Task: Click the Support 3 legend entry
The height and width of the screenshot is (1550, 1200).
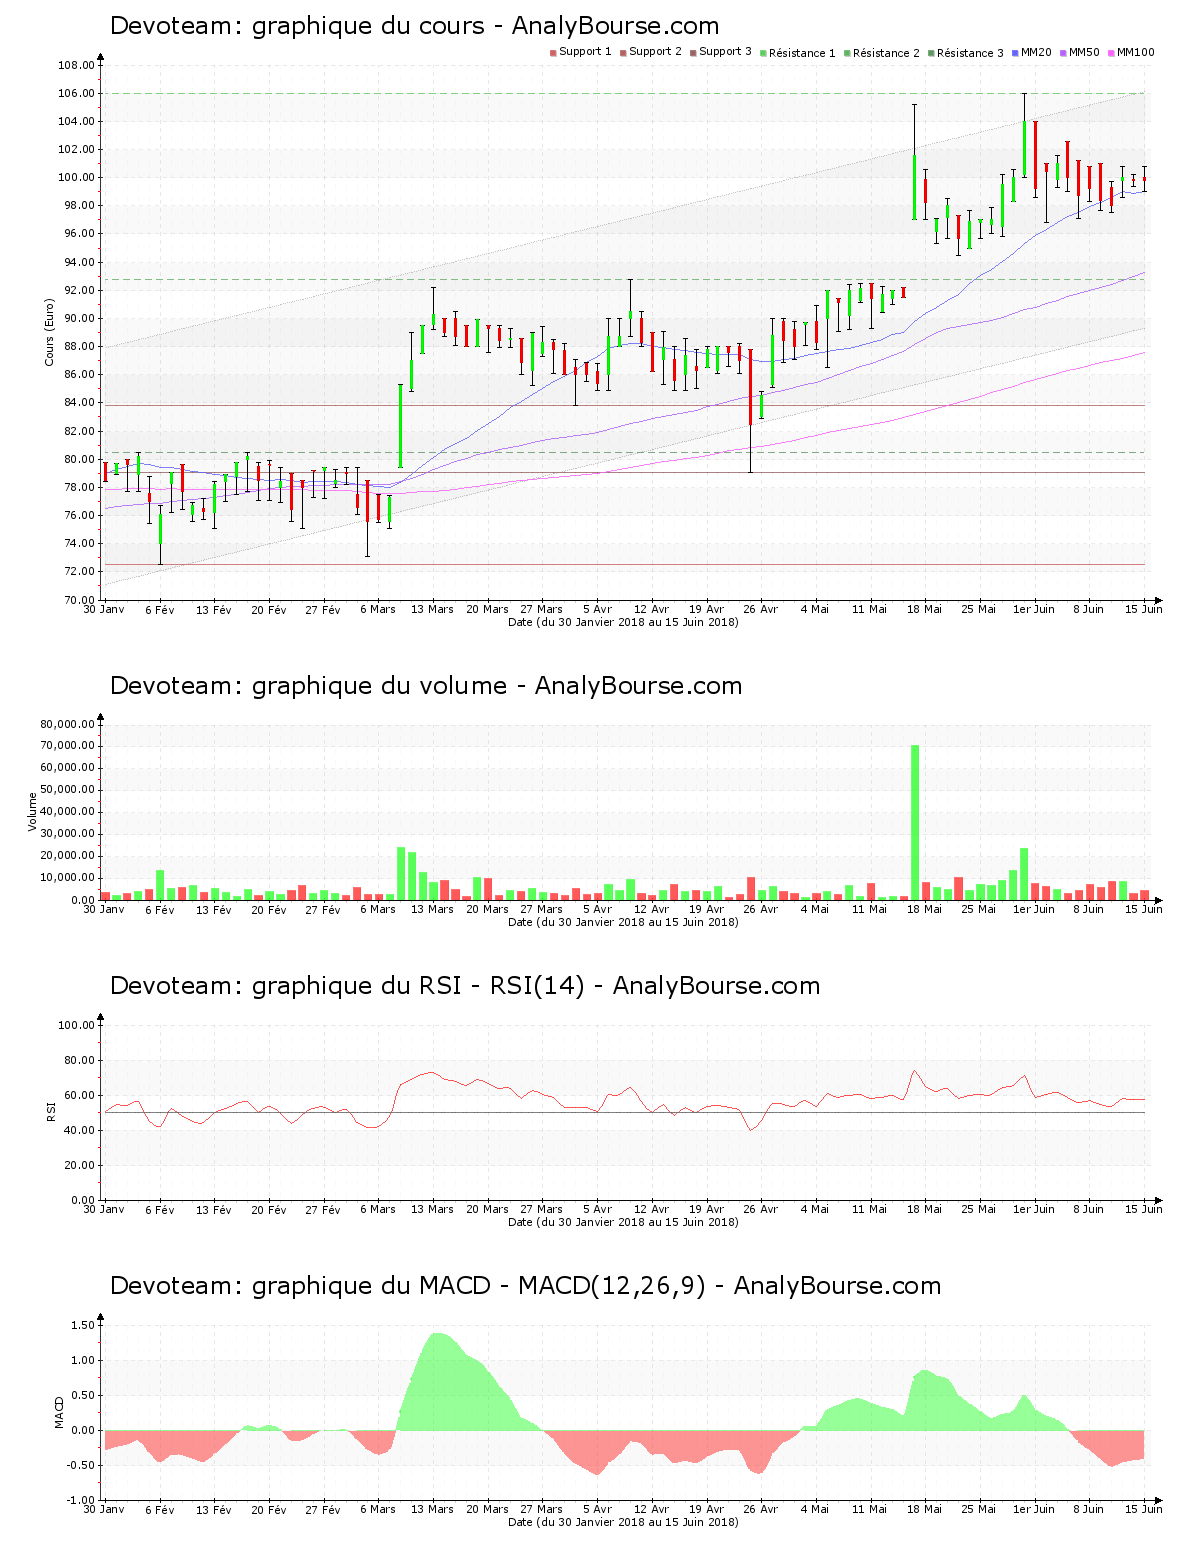Action: (721, 52)
